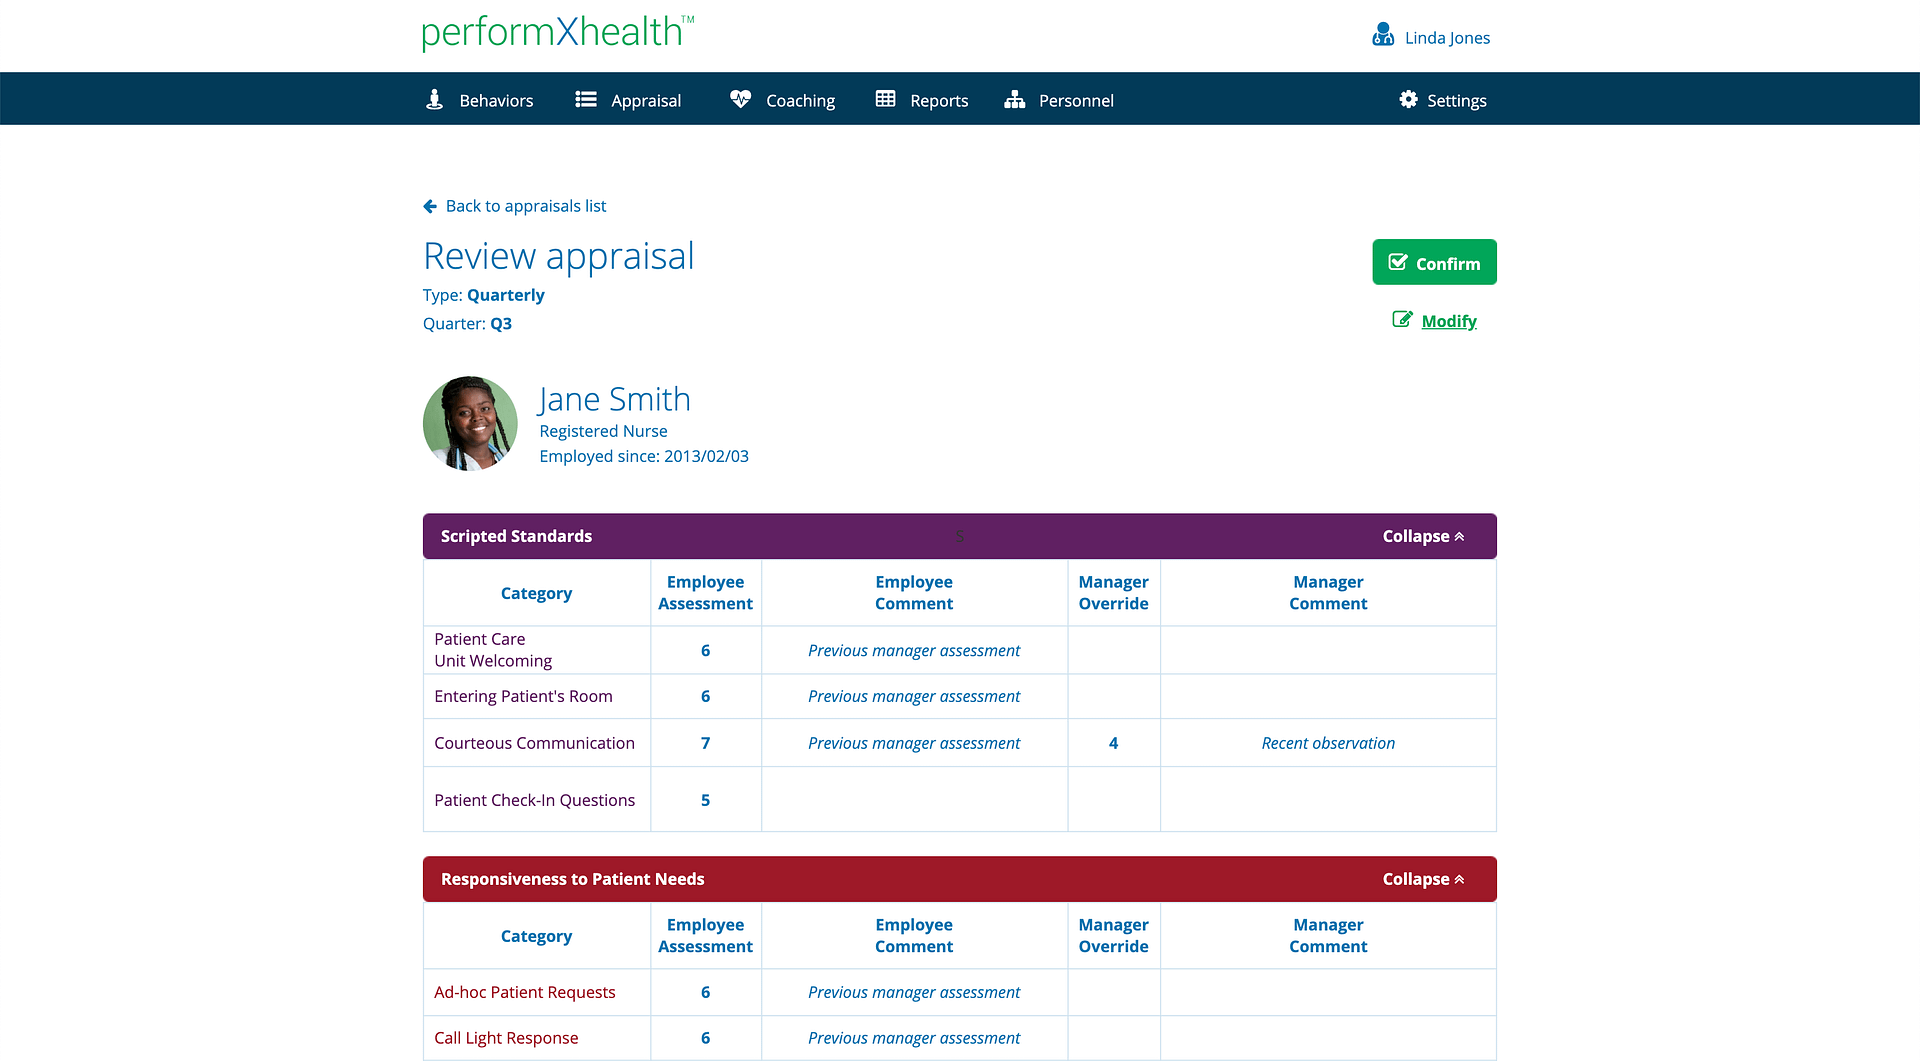Click the Review appraisal page heading

click(x=558, y=256)
